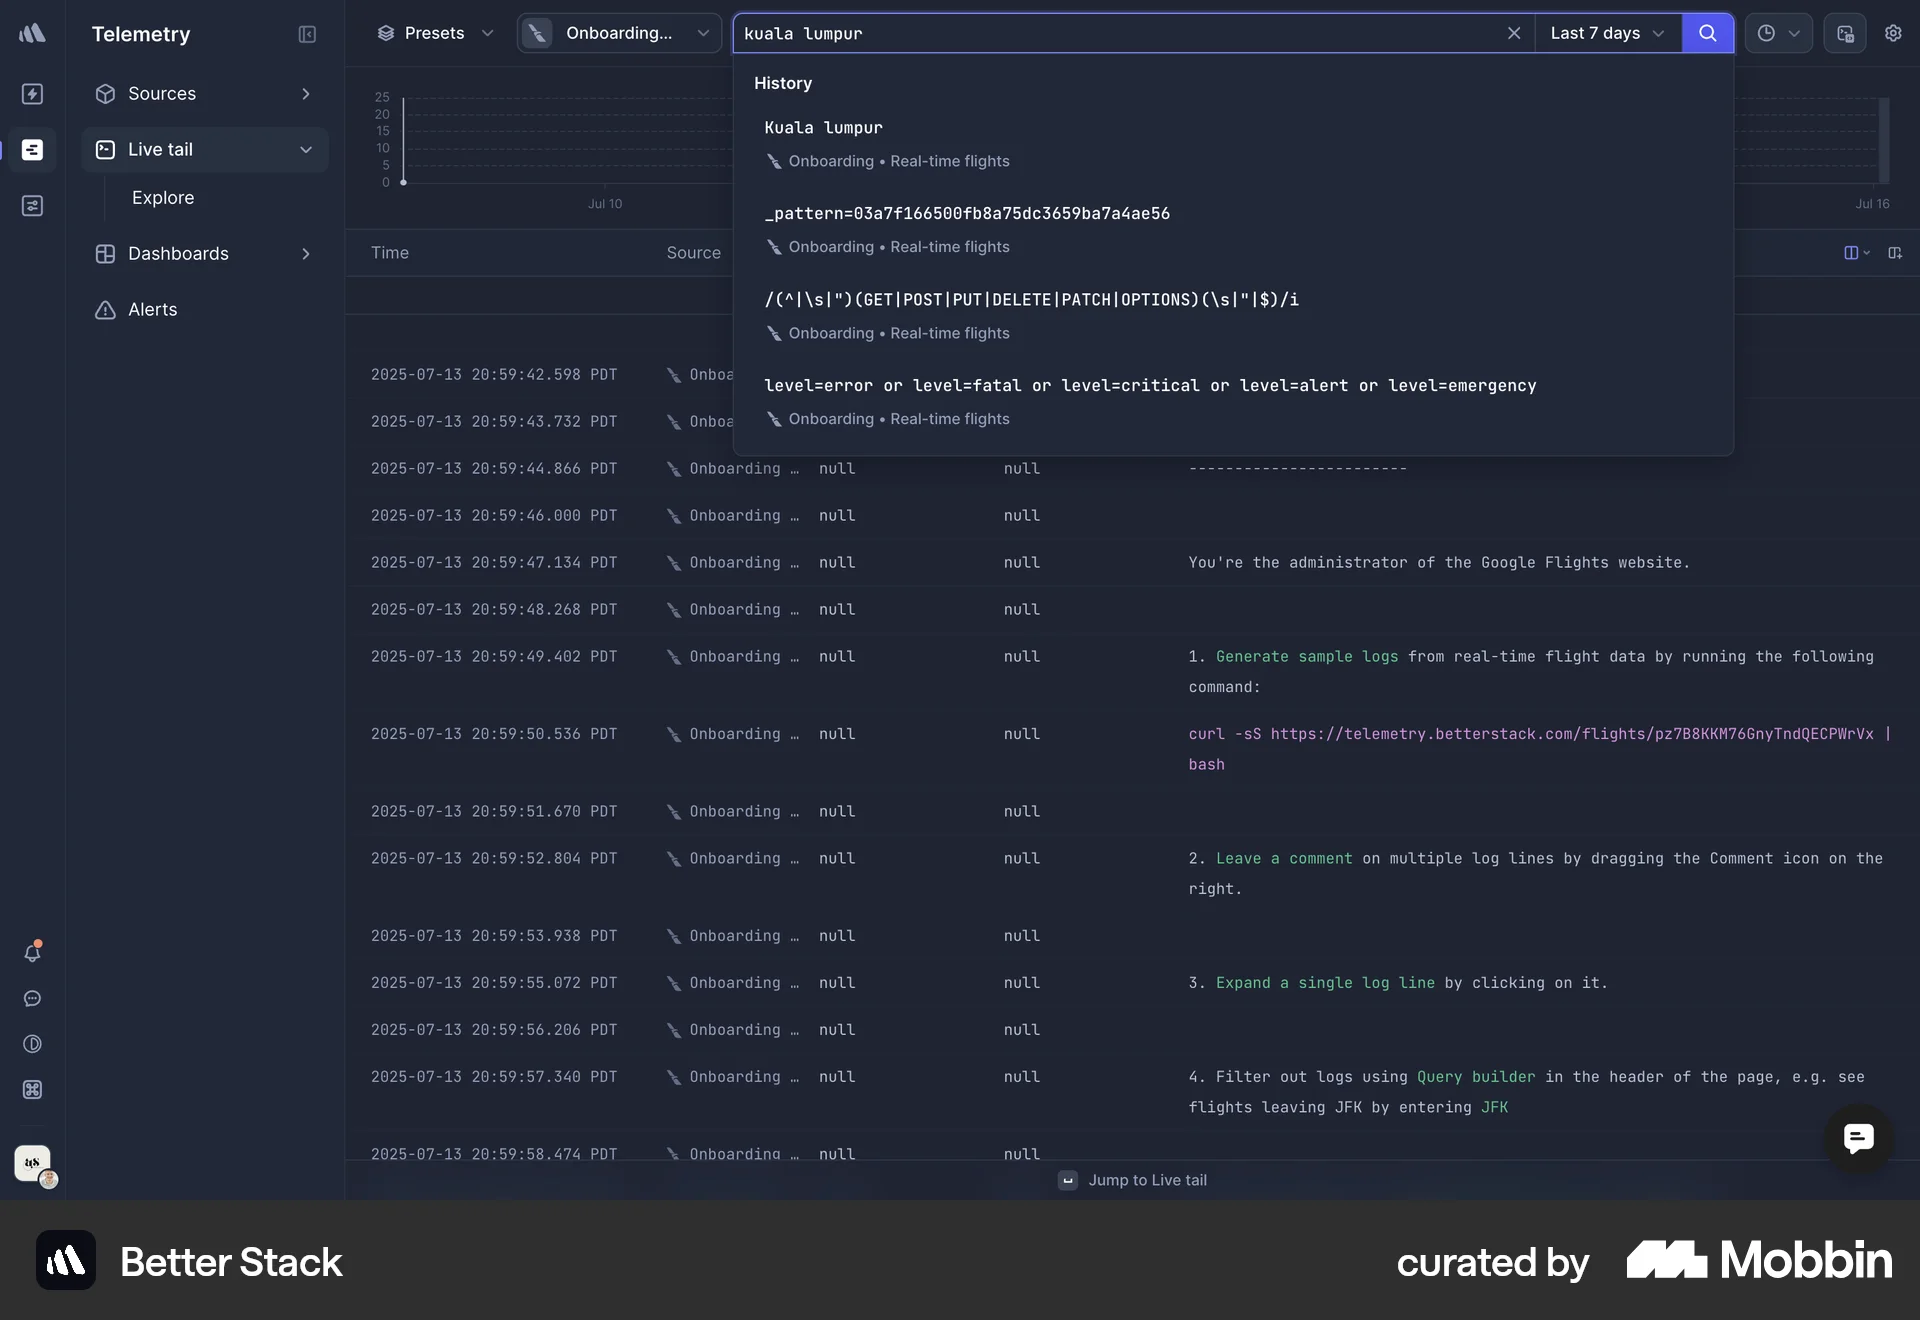Add a new column to the log table

(x=1896, y=253)
